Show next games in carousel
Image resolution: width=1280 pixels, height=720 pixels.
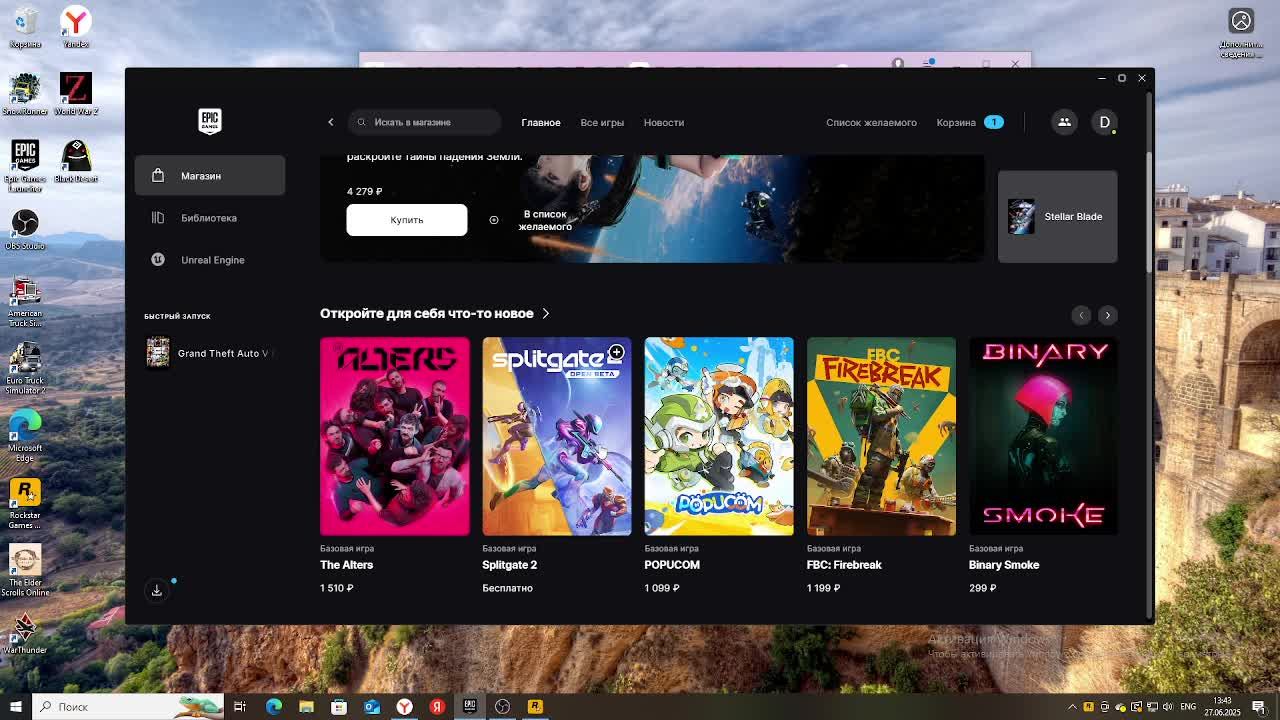pyautogui.click(x=1107, y=315)
